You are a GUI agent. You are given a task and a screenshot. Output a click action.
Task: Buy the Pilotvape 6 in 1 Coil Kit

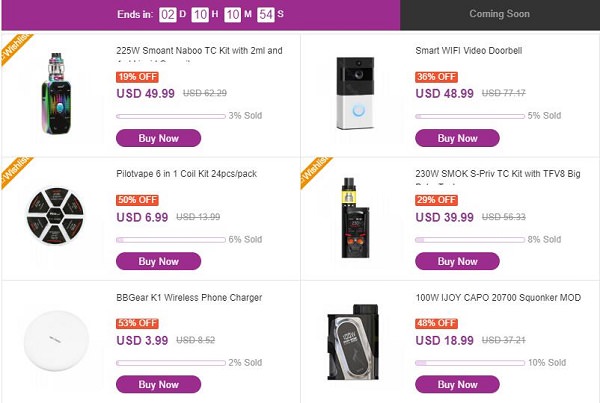click(159, 261)
